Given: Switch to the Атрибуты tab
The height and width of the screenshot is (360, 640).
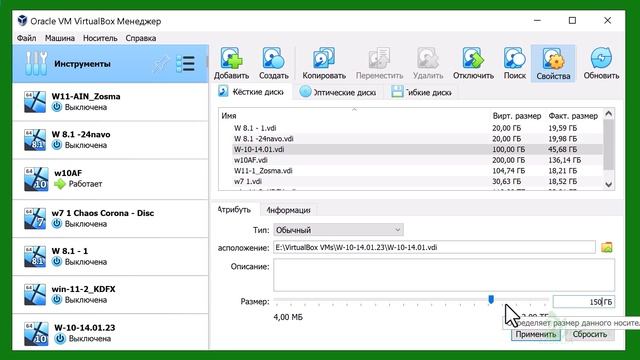Looking at the screenshot, I should (x=234, y=209).
